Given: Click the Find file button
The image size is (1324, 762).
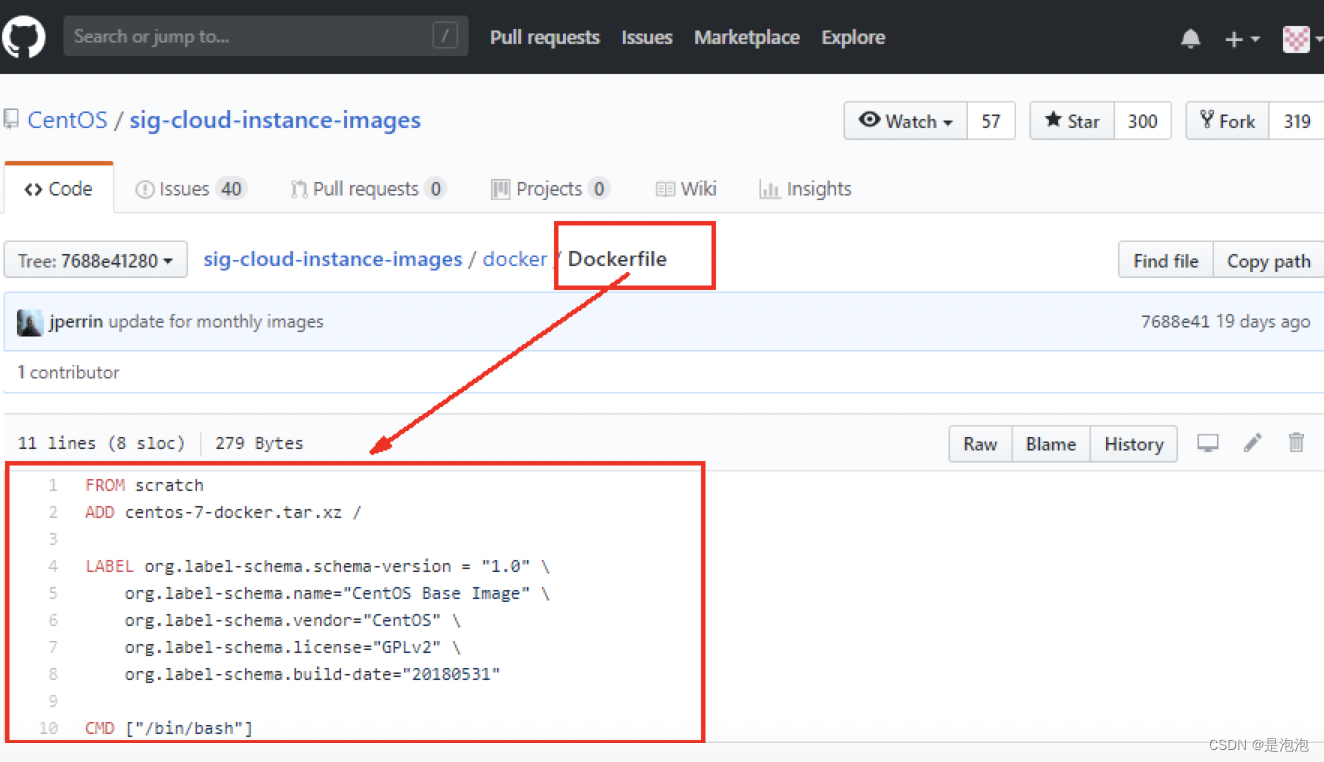Looking at the screenshot, I should [x=1165, y=261].
